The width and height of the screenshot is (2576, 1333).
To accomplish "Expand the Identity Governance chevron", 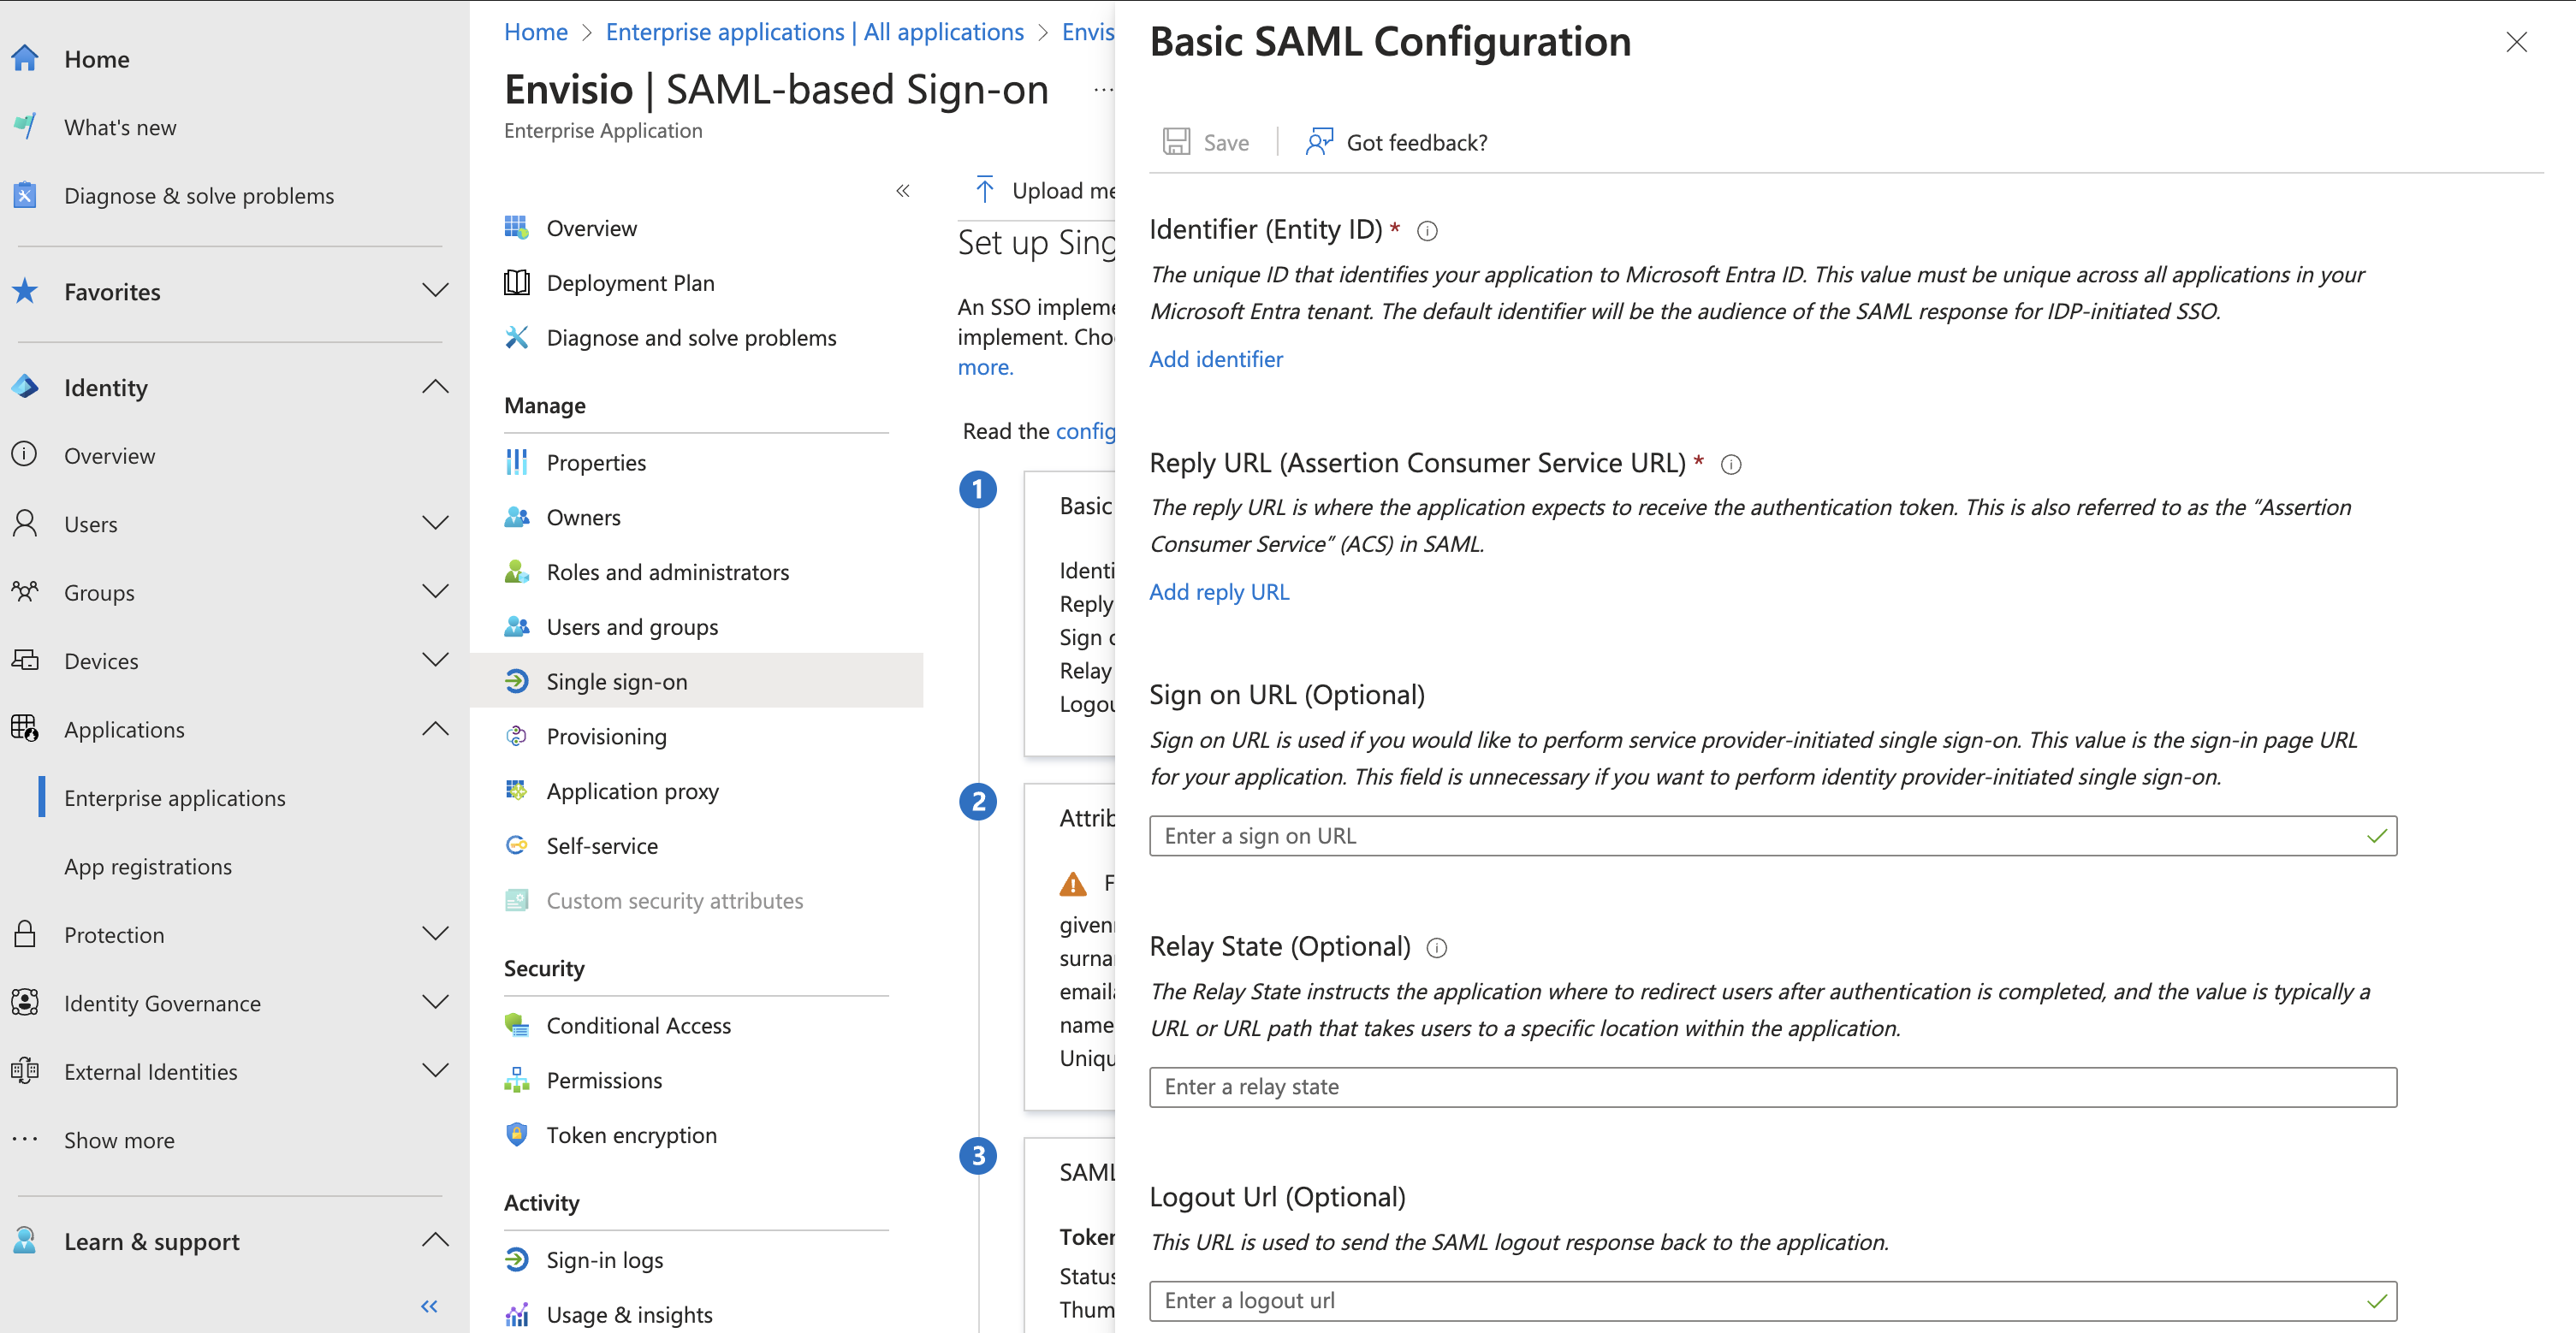I will [x=435, y=1002].
